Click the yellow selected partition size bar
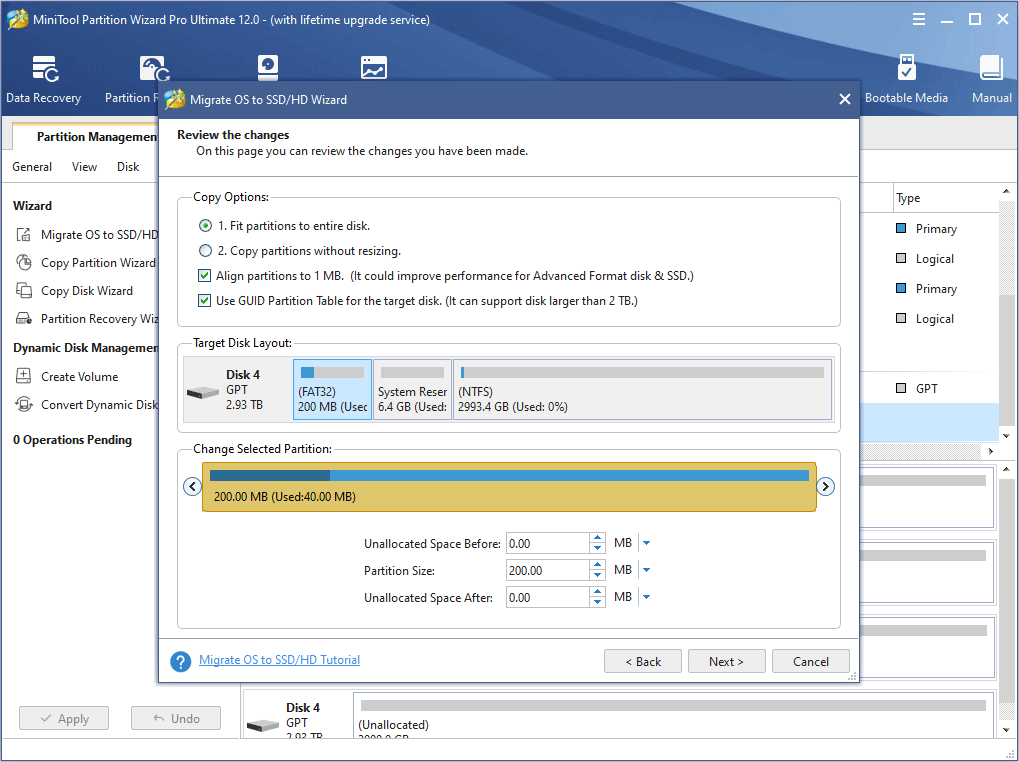This screenshot has width=1019, height=762. [x=509, y=487]
